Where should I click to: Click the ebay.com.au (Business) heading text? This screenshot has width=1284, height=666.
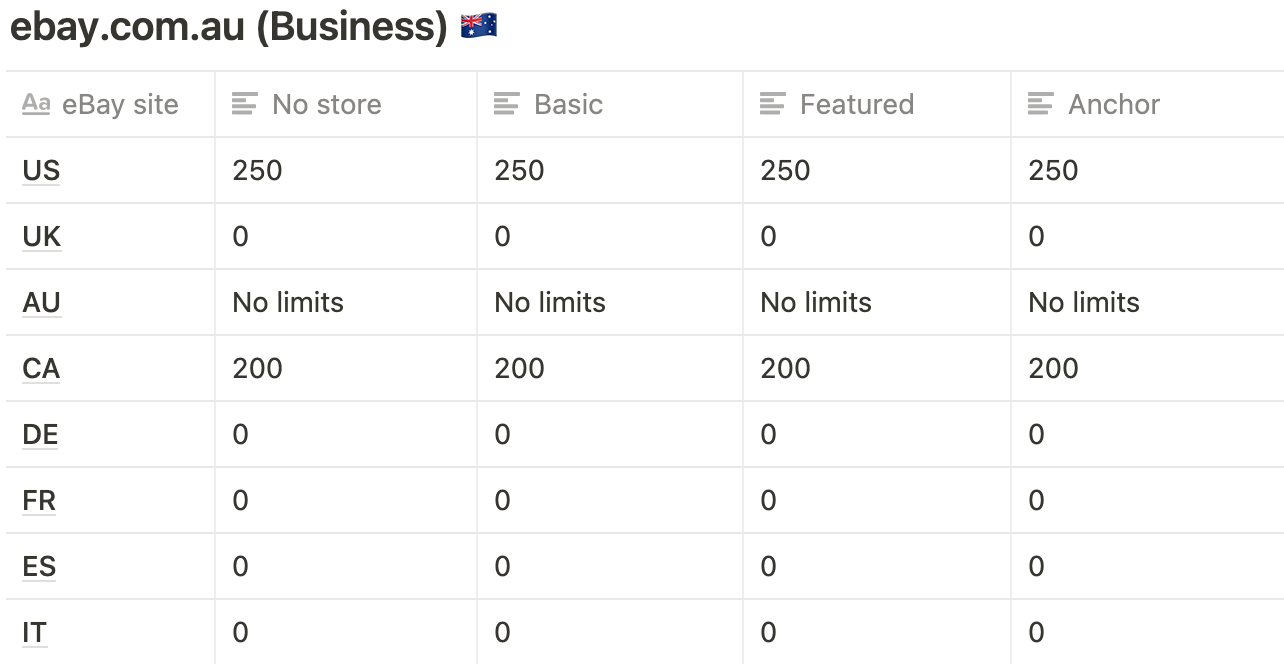tap(228, 27)
